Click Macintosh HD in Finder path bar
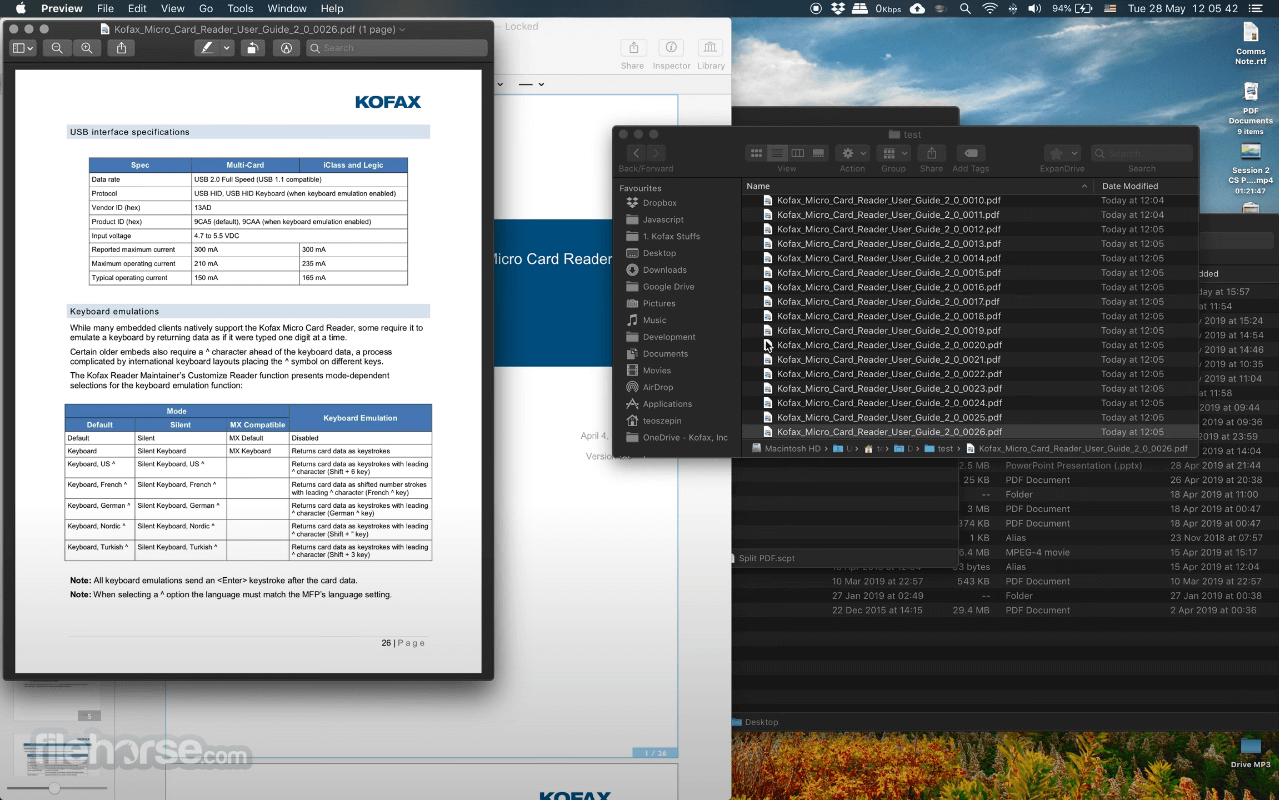 (x=786, y=449)
